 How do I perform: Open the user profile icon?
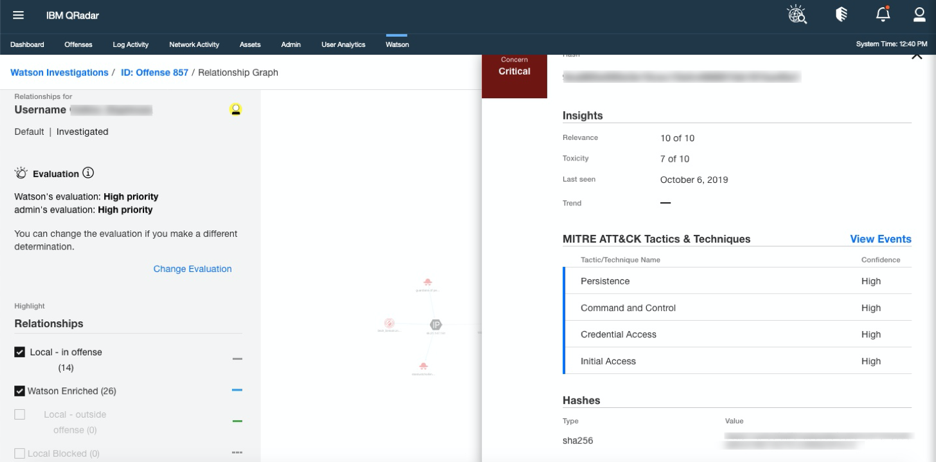click(x=919, y=14)
